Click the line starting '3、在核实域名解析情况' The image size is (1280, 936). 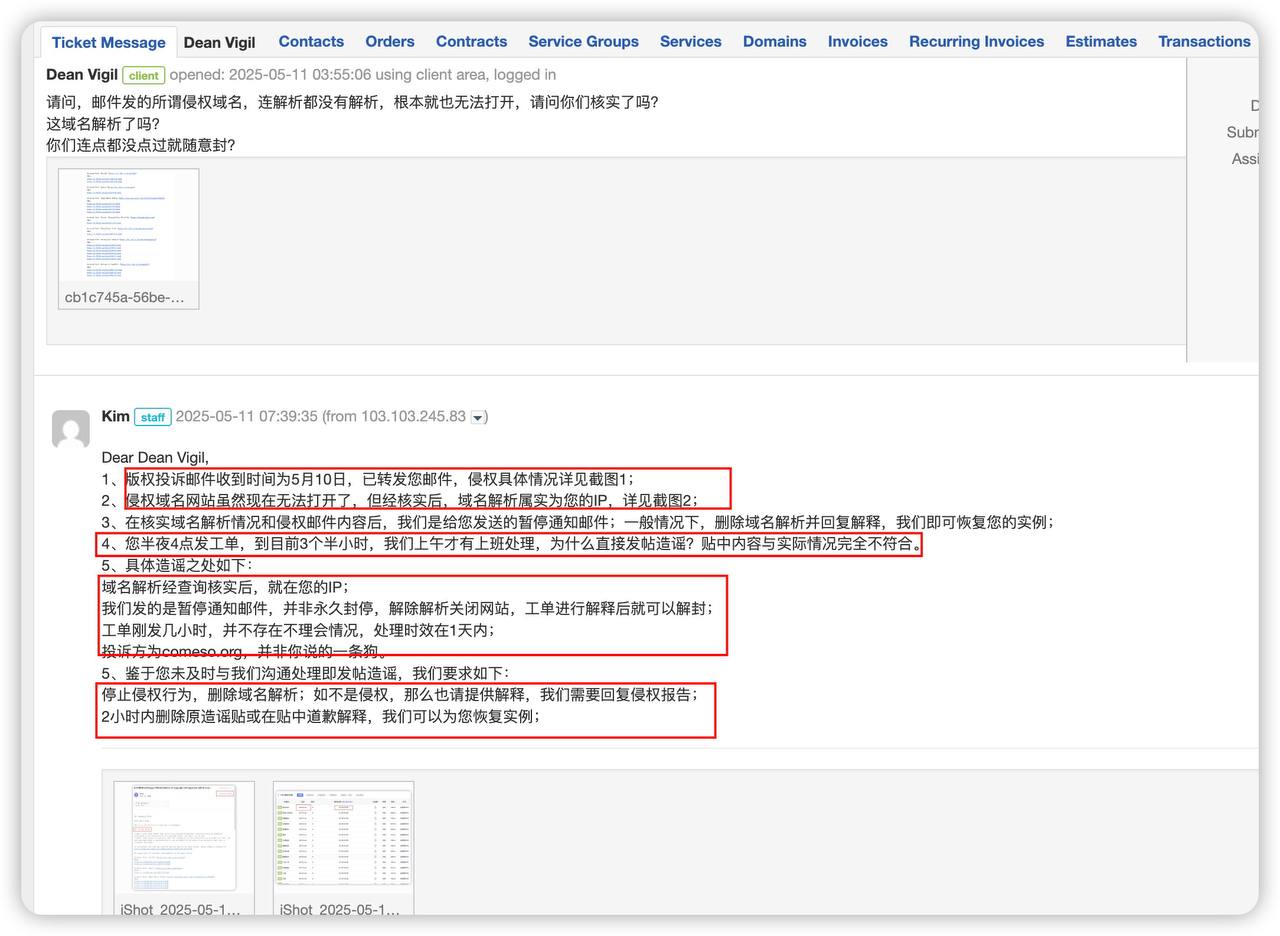coord(577,522)
